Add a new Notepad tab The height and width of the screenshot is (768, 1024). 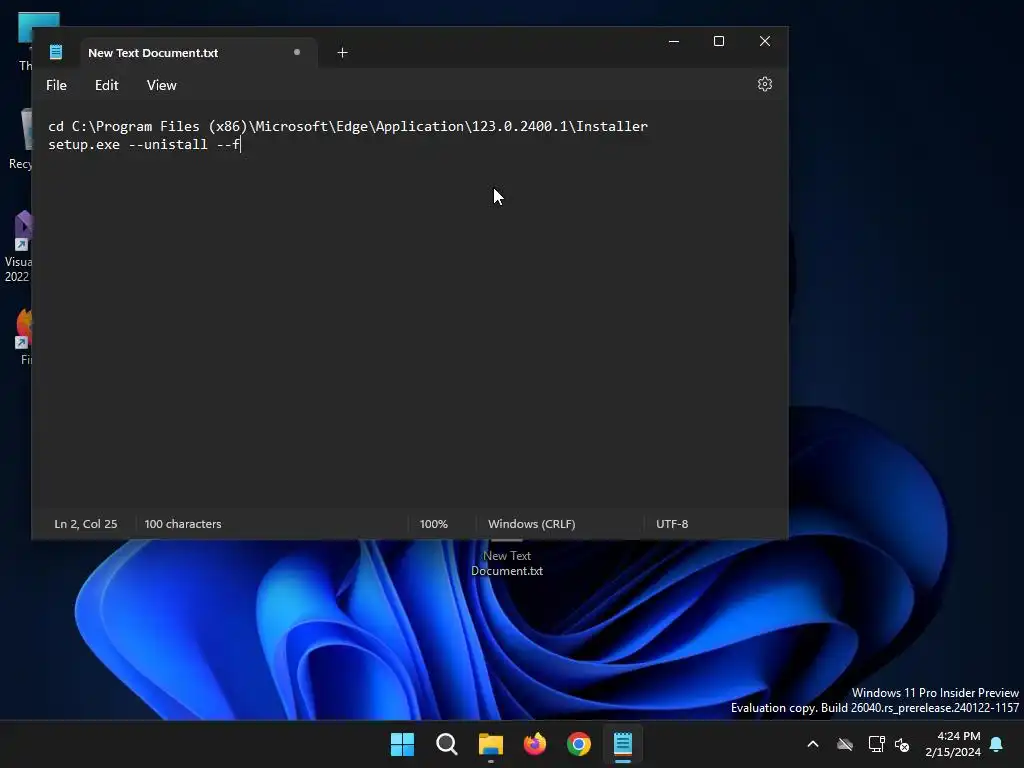point(342,53)
